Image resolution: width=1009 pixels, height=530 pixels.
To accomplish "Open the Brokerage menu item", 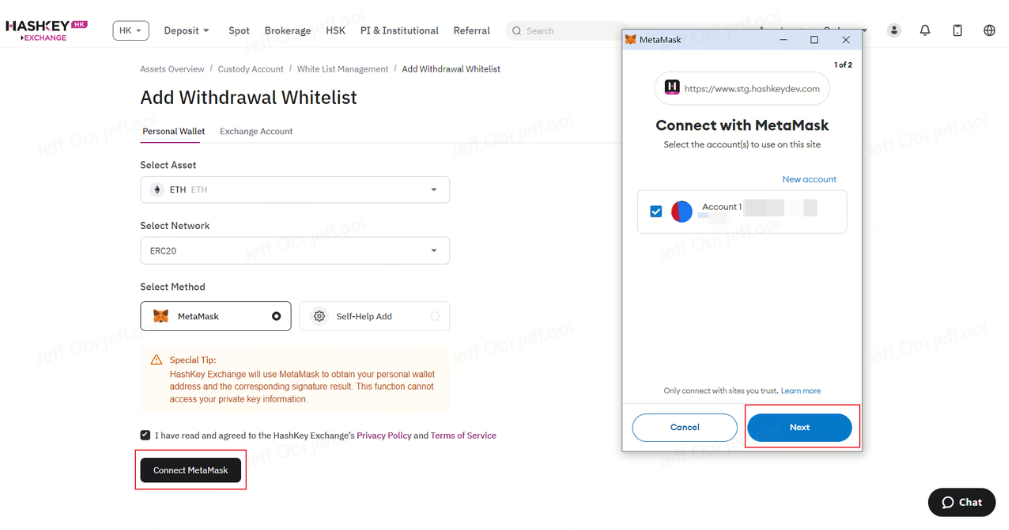I will 288,30.
